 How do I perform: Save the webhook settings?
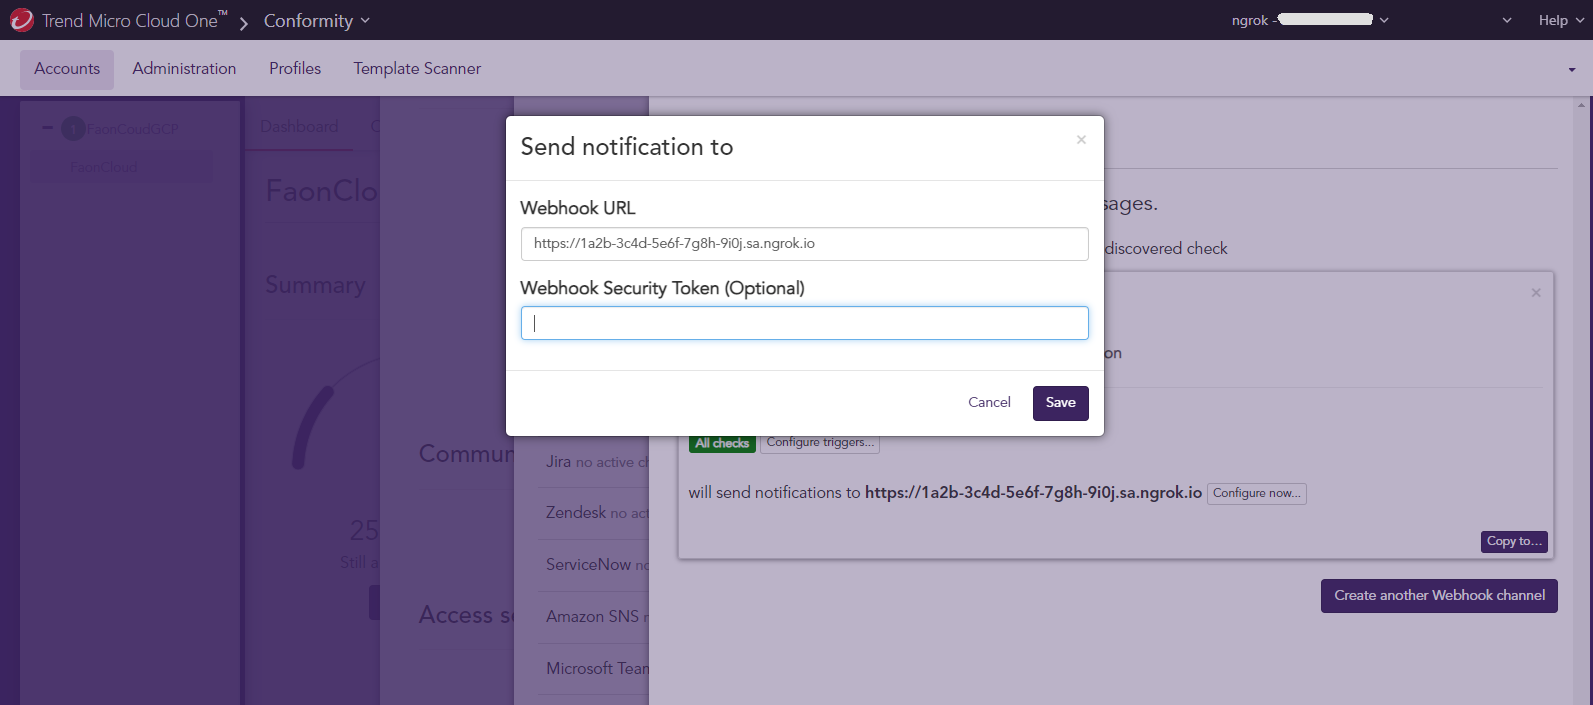pos(1060,403)
